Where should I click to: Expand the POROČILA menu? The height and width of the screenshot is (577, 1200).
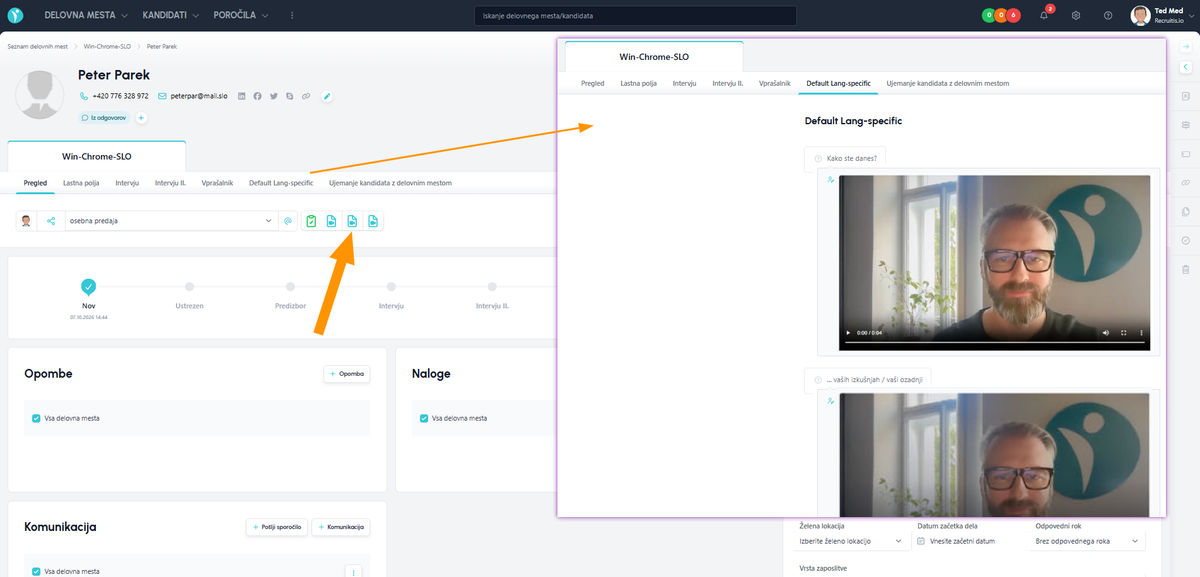click(240, 16)
